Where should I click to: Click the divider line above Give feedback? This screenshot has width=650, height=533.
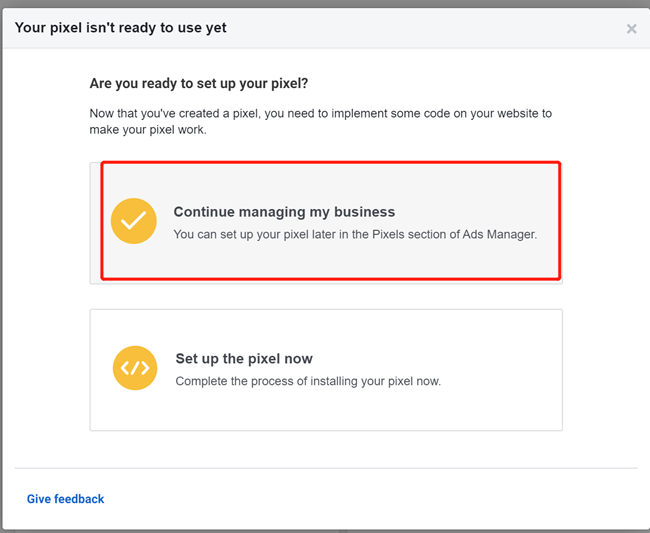tap(325, 468)
